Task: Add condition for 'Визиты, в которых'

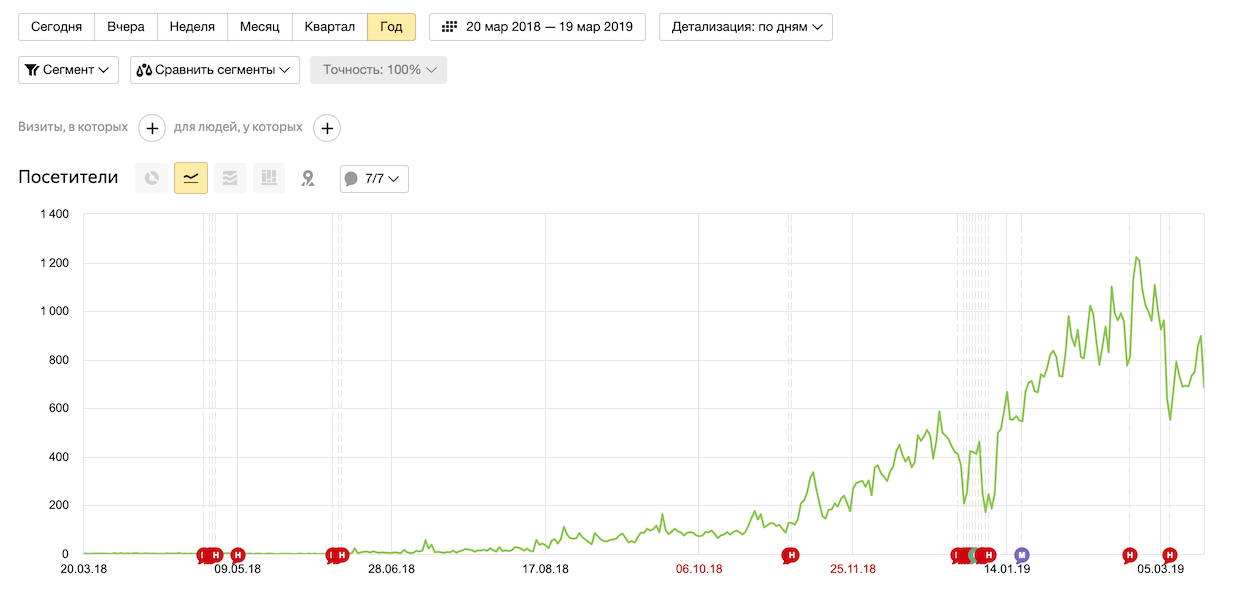Action: pyautogui.click(x=152, y=128)
